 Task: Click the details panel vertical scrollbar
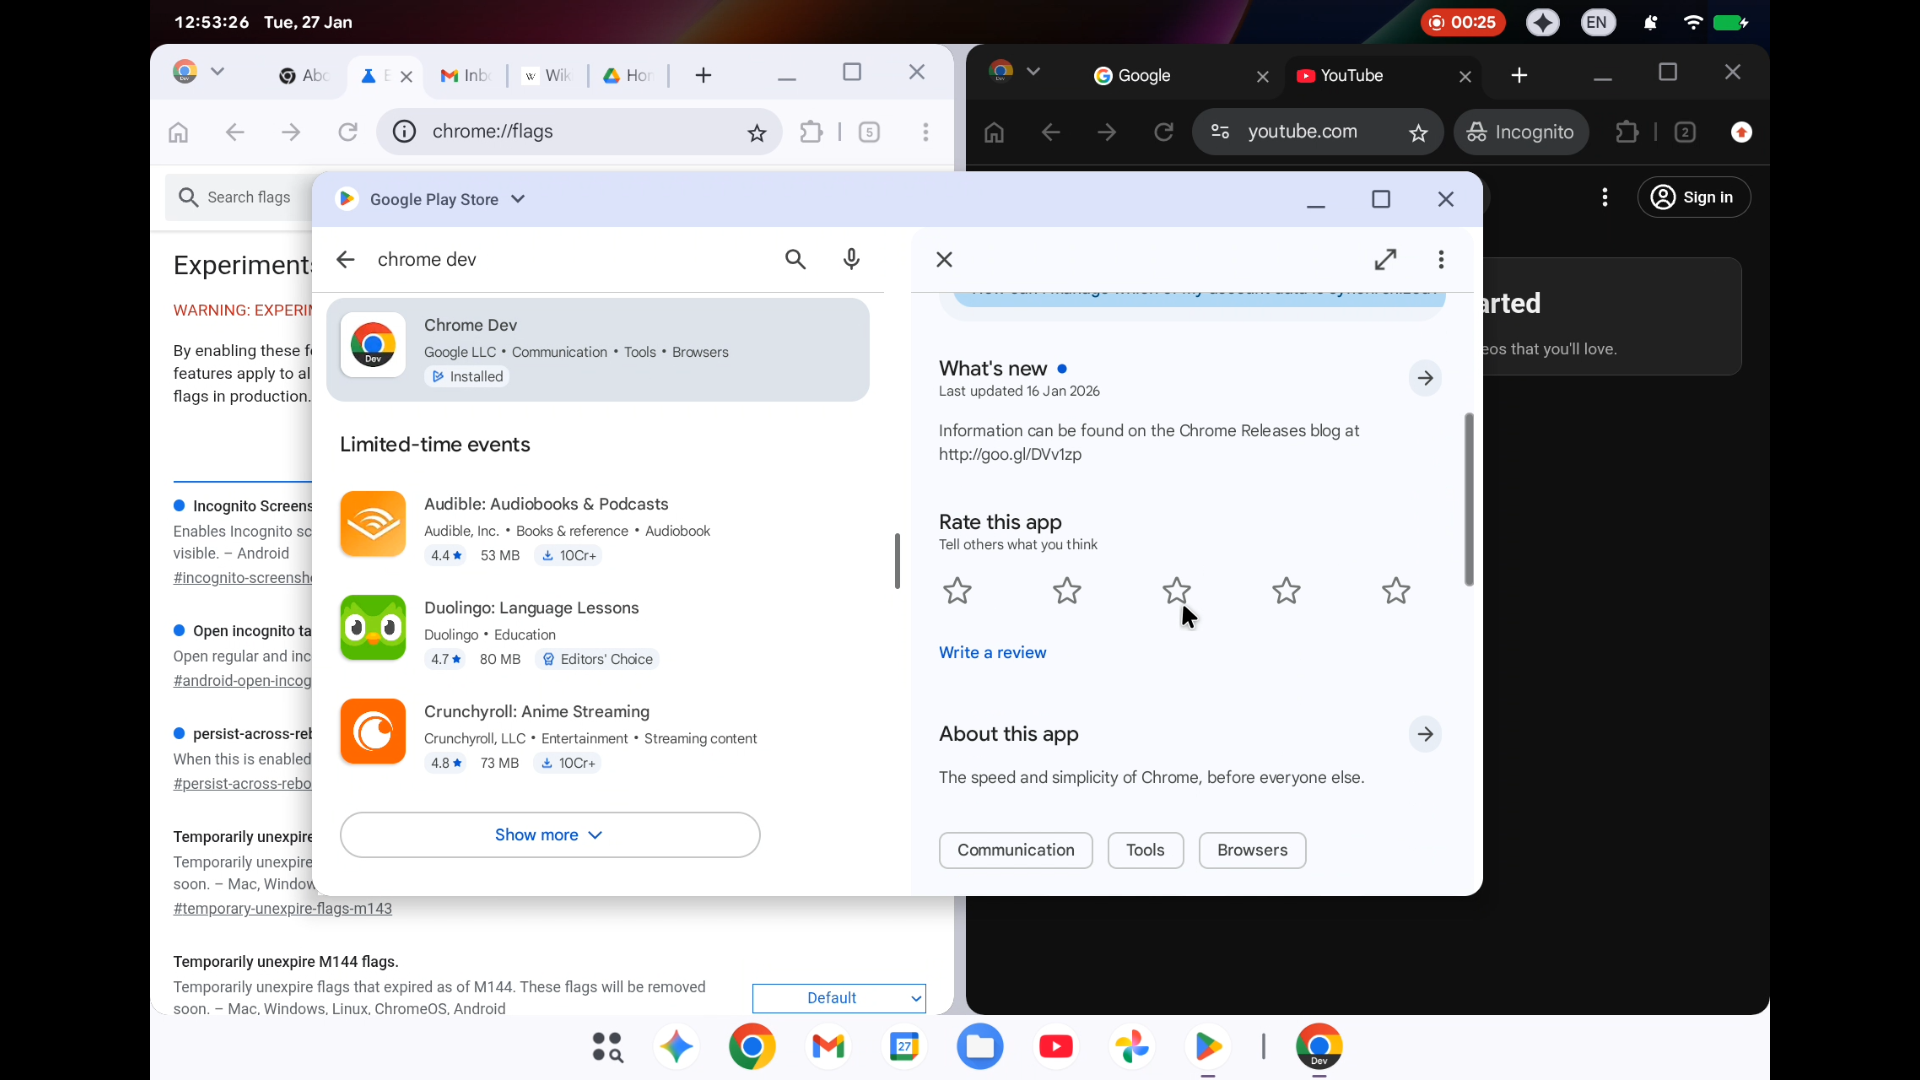[1469, 499]
